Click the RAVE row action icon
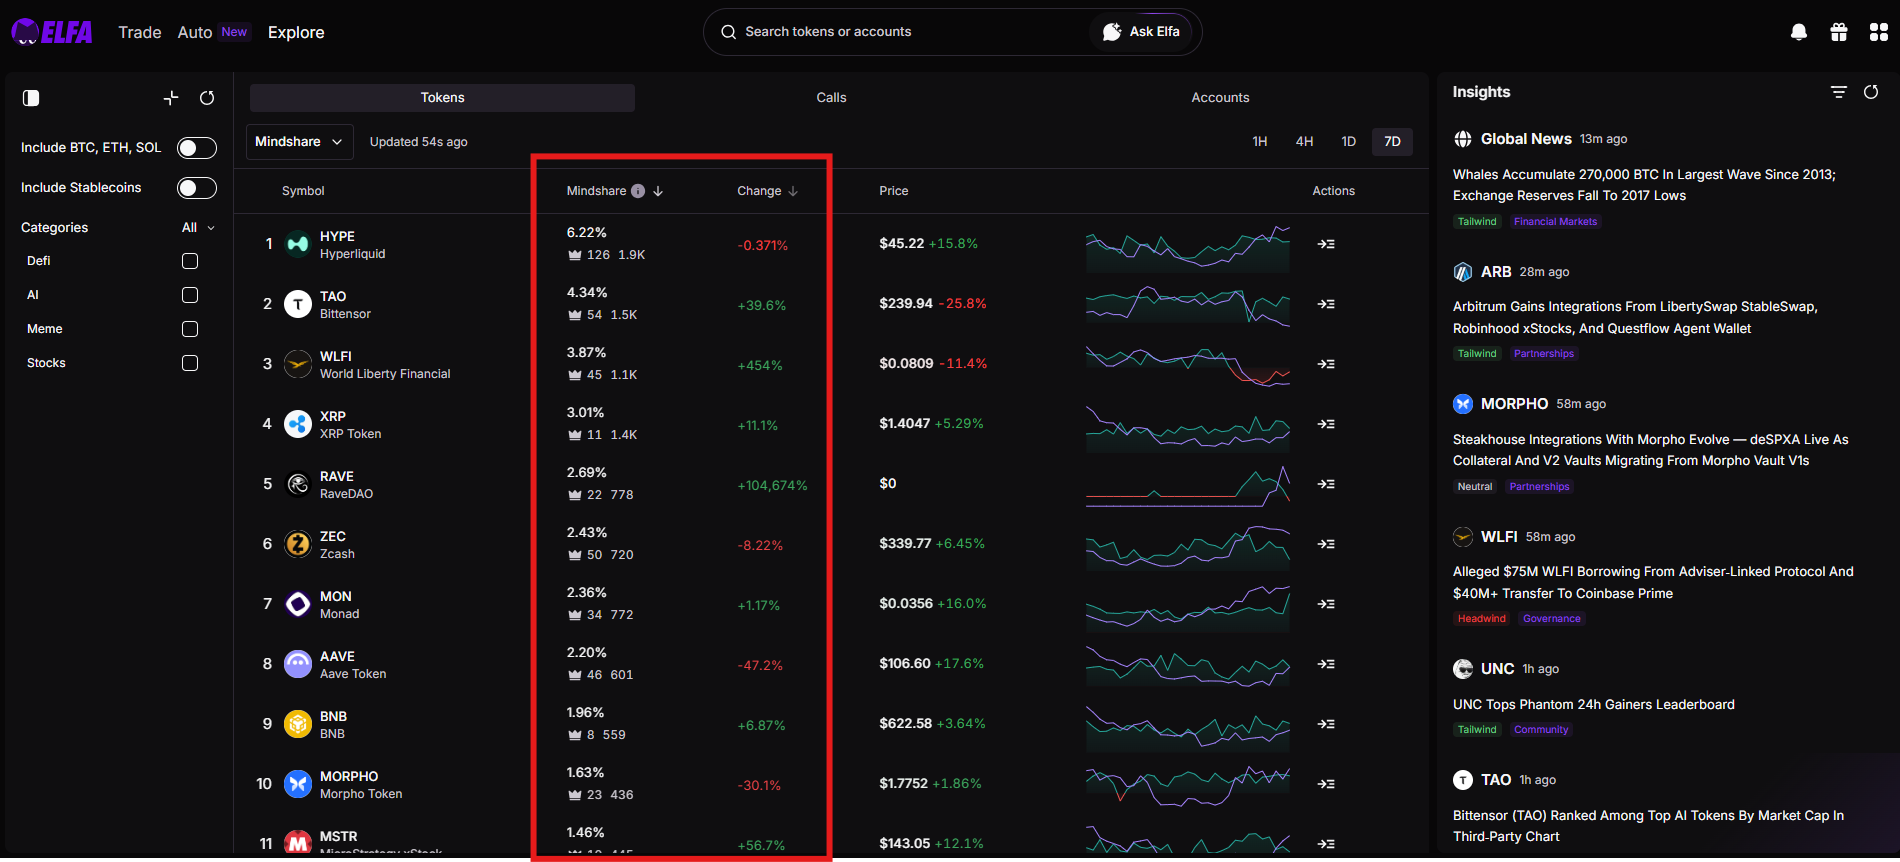This screenshot has height=862, width=1900. [x=1326, y=484]
